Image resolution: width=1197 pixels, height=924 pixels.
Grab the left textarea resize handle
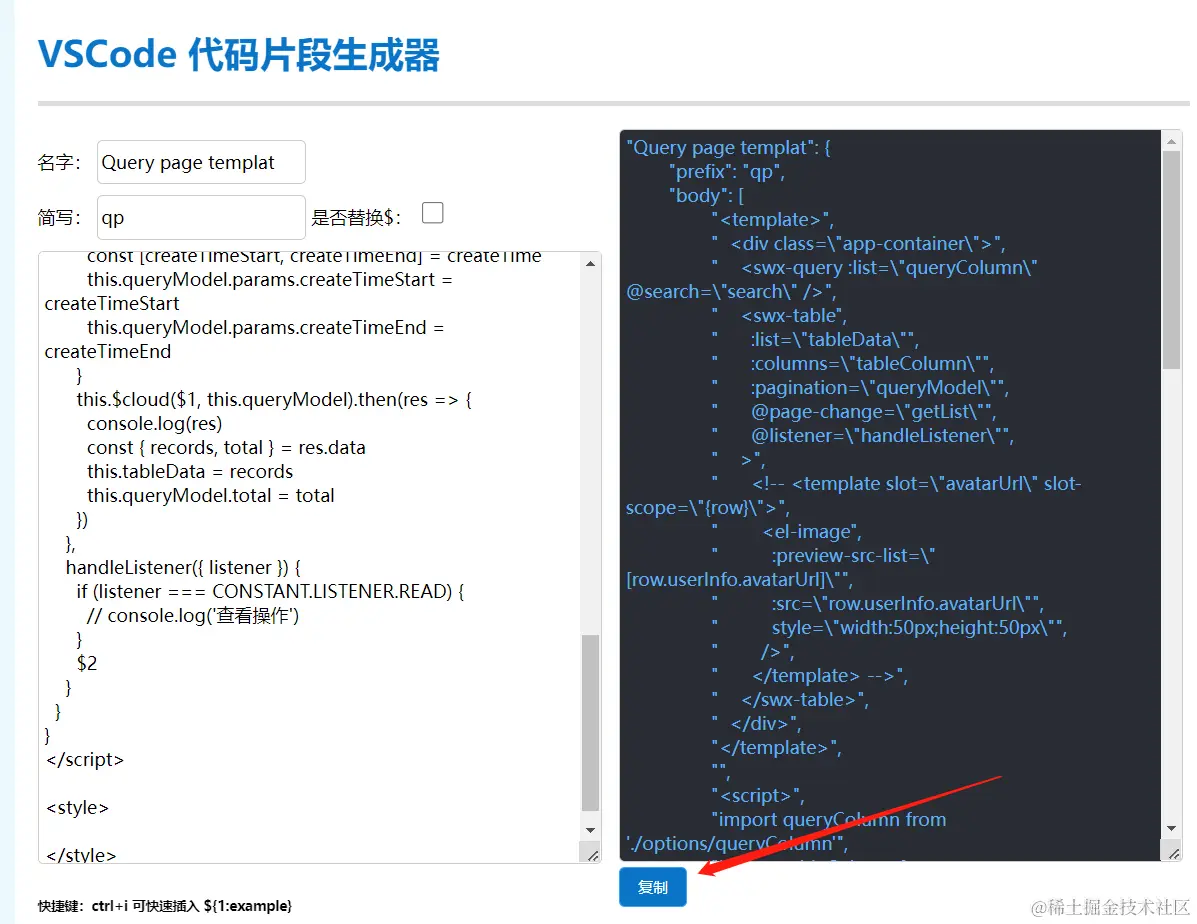pos(592,855)
